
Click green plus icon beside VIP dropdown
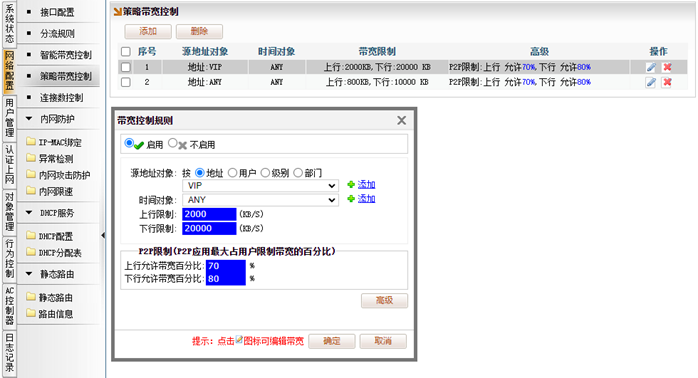pos(351,184)
